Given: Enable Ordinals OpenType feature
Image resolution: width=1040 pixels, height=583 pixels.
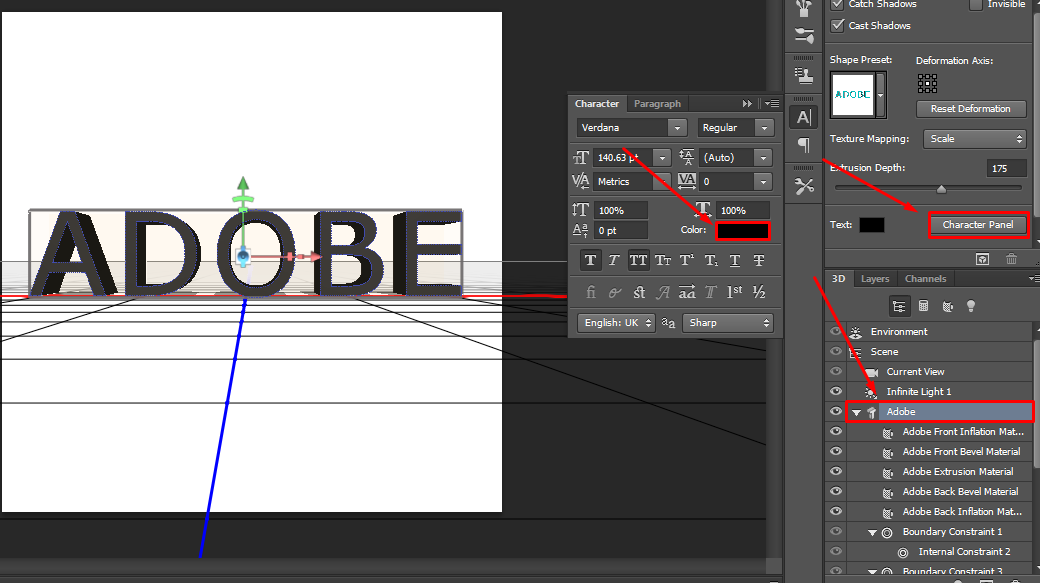Looking at the screenshot, I should (x=735, y=292).
